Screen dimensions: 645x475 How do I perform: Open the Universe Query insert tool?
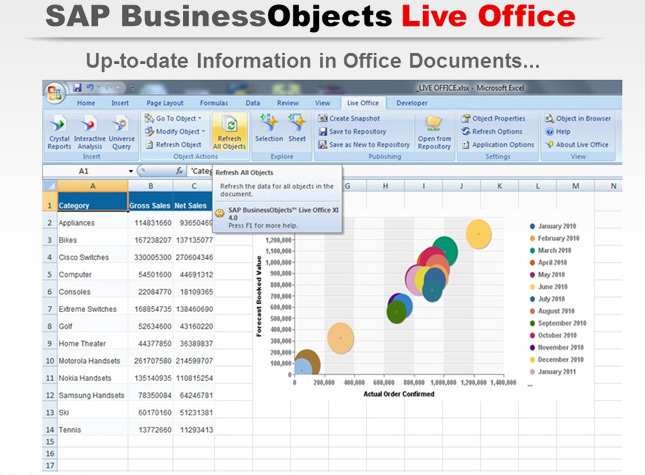[121, 132]
